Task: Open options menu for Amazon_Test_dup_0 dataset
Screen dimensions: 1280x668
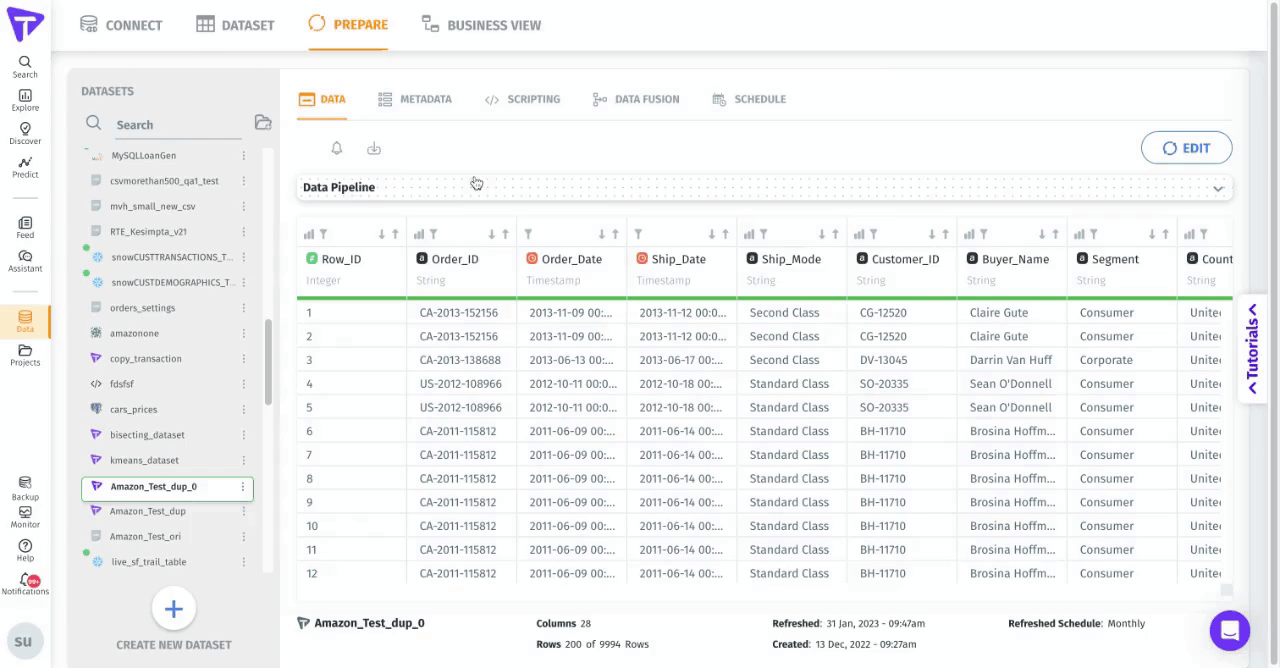Action: (242, 487)
